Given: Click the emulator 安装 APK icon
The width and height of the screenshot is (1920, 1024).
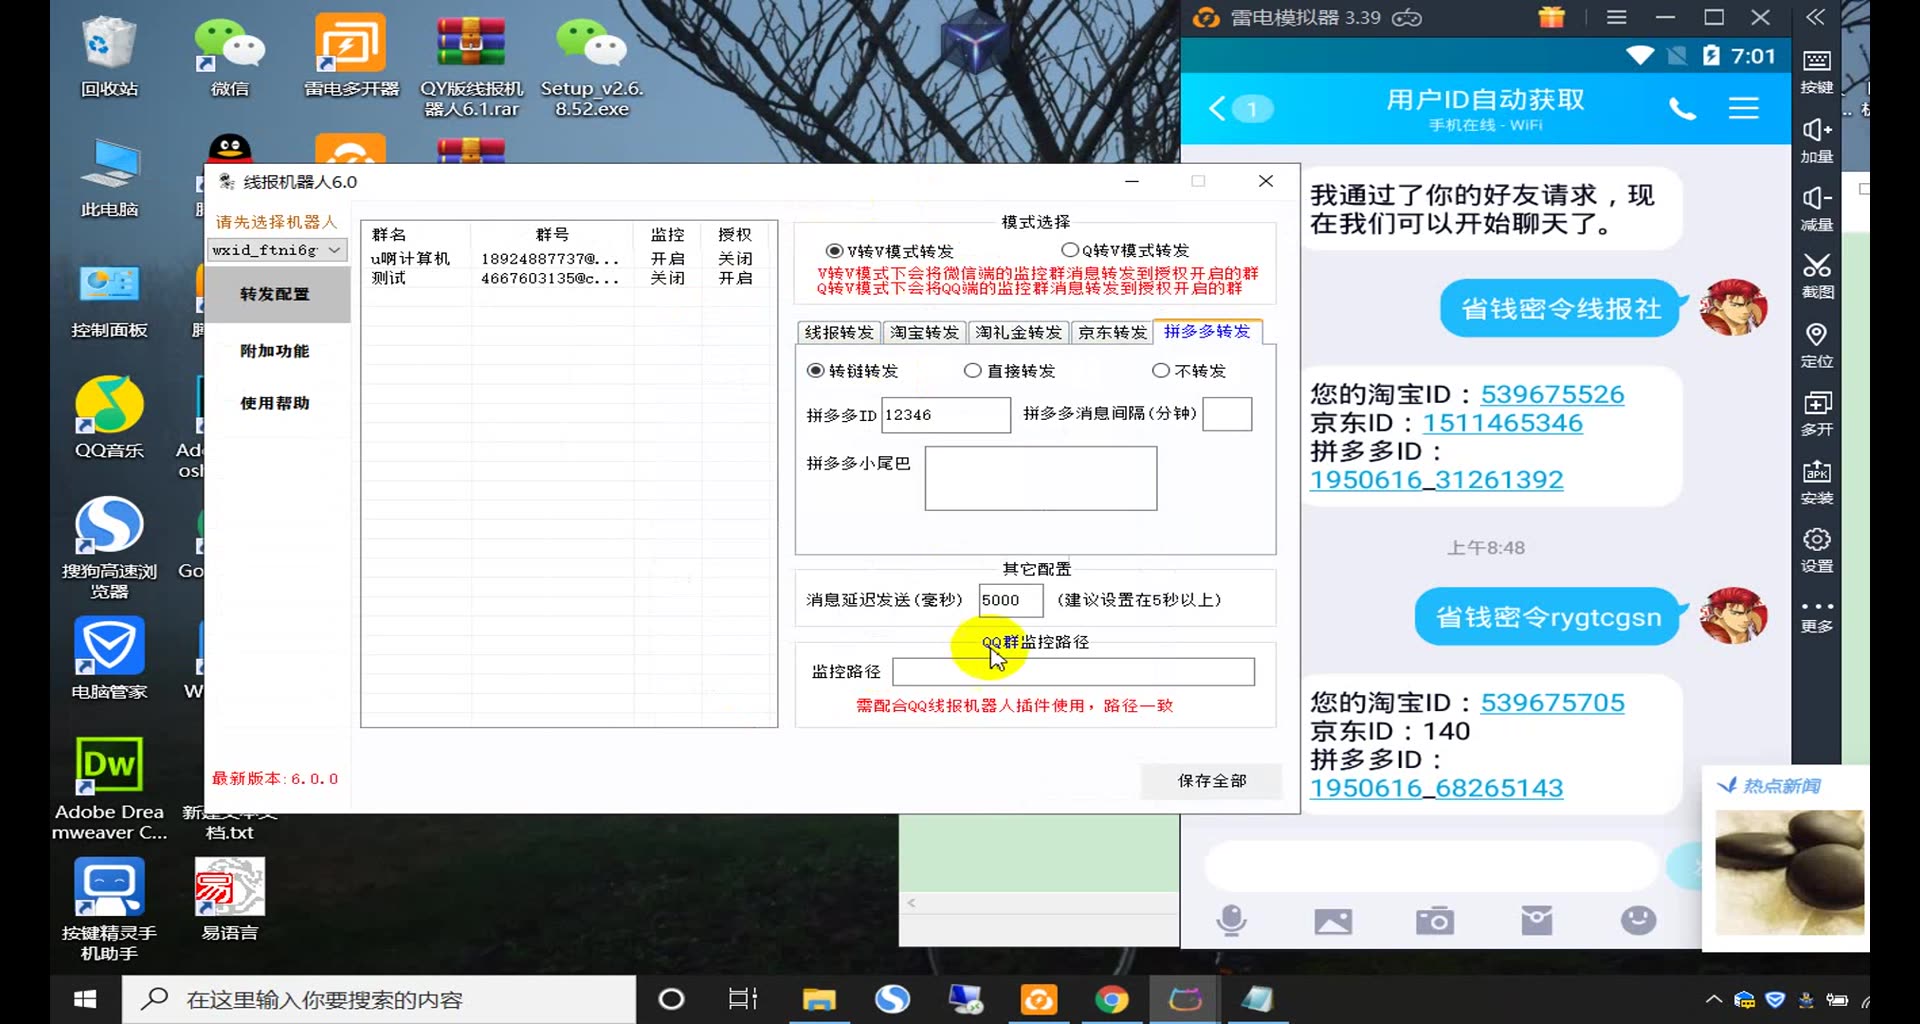Looking at the screenshot, I should pyautogui.click(x=1817, y=482).
